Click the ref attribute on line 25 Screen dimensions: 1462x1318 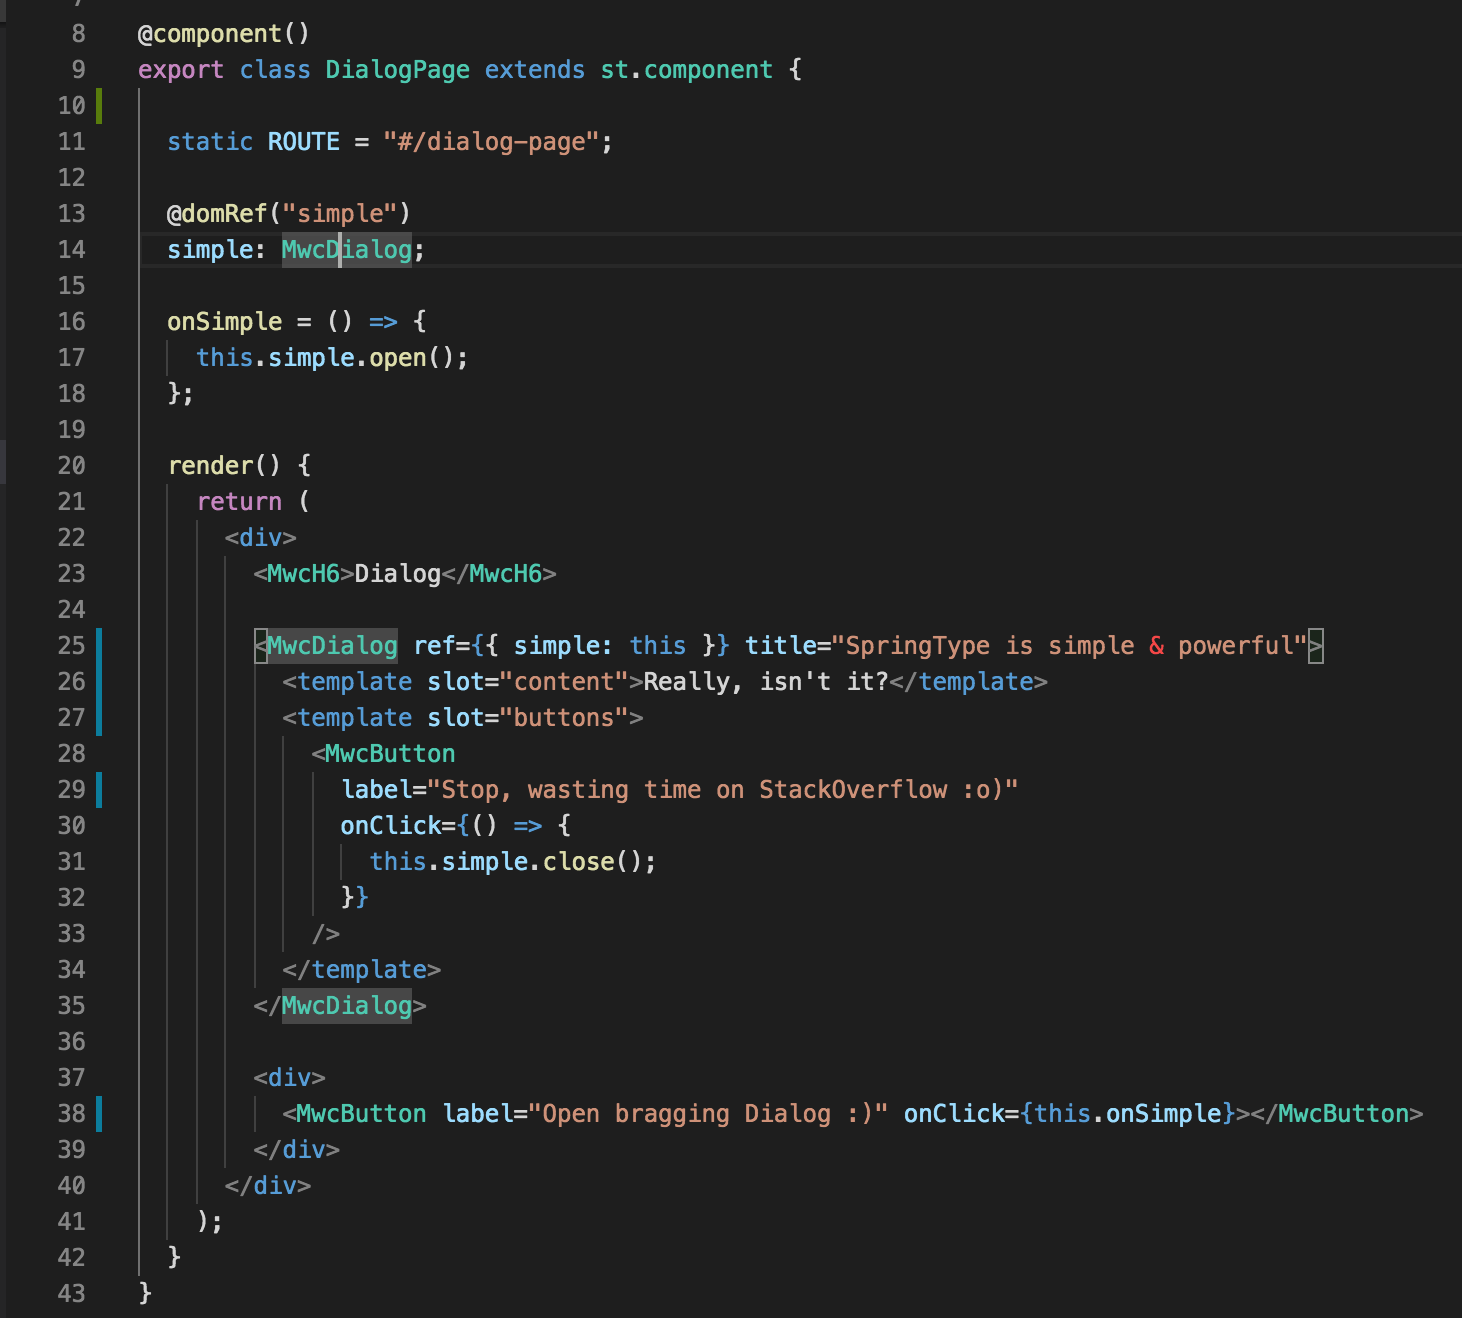pyautogui.click(x=434, y=646)
